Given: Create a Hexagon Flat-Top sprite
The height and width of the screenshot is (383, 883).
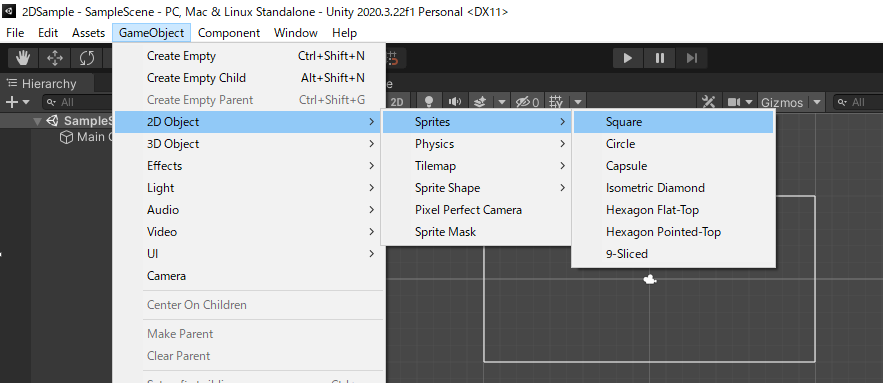Looking at the screenshot, I should pos(674,210).
